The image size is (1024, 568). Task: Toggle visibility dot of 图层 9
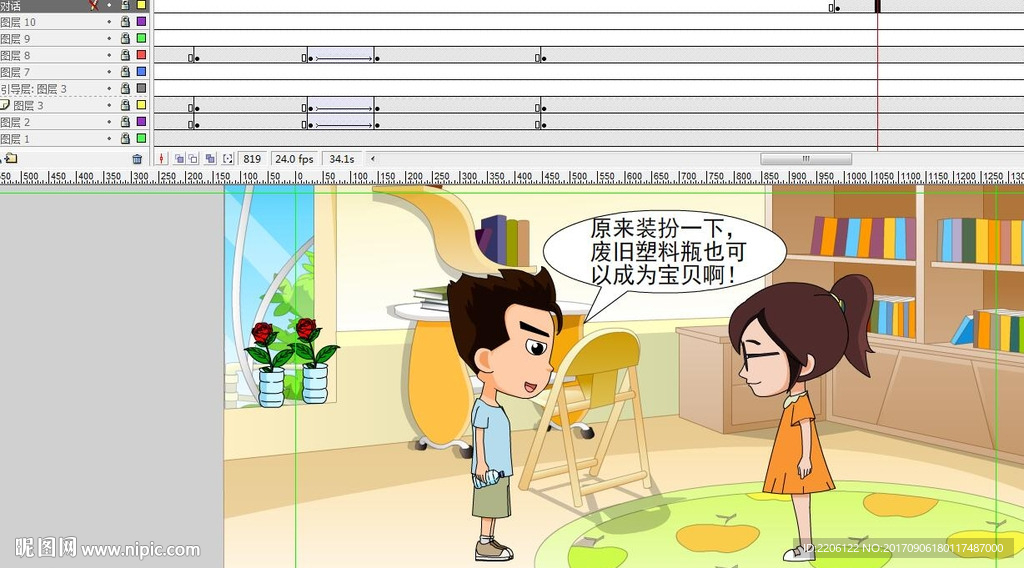[x=109, y=39]
